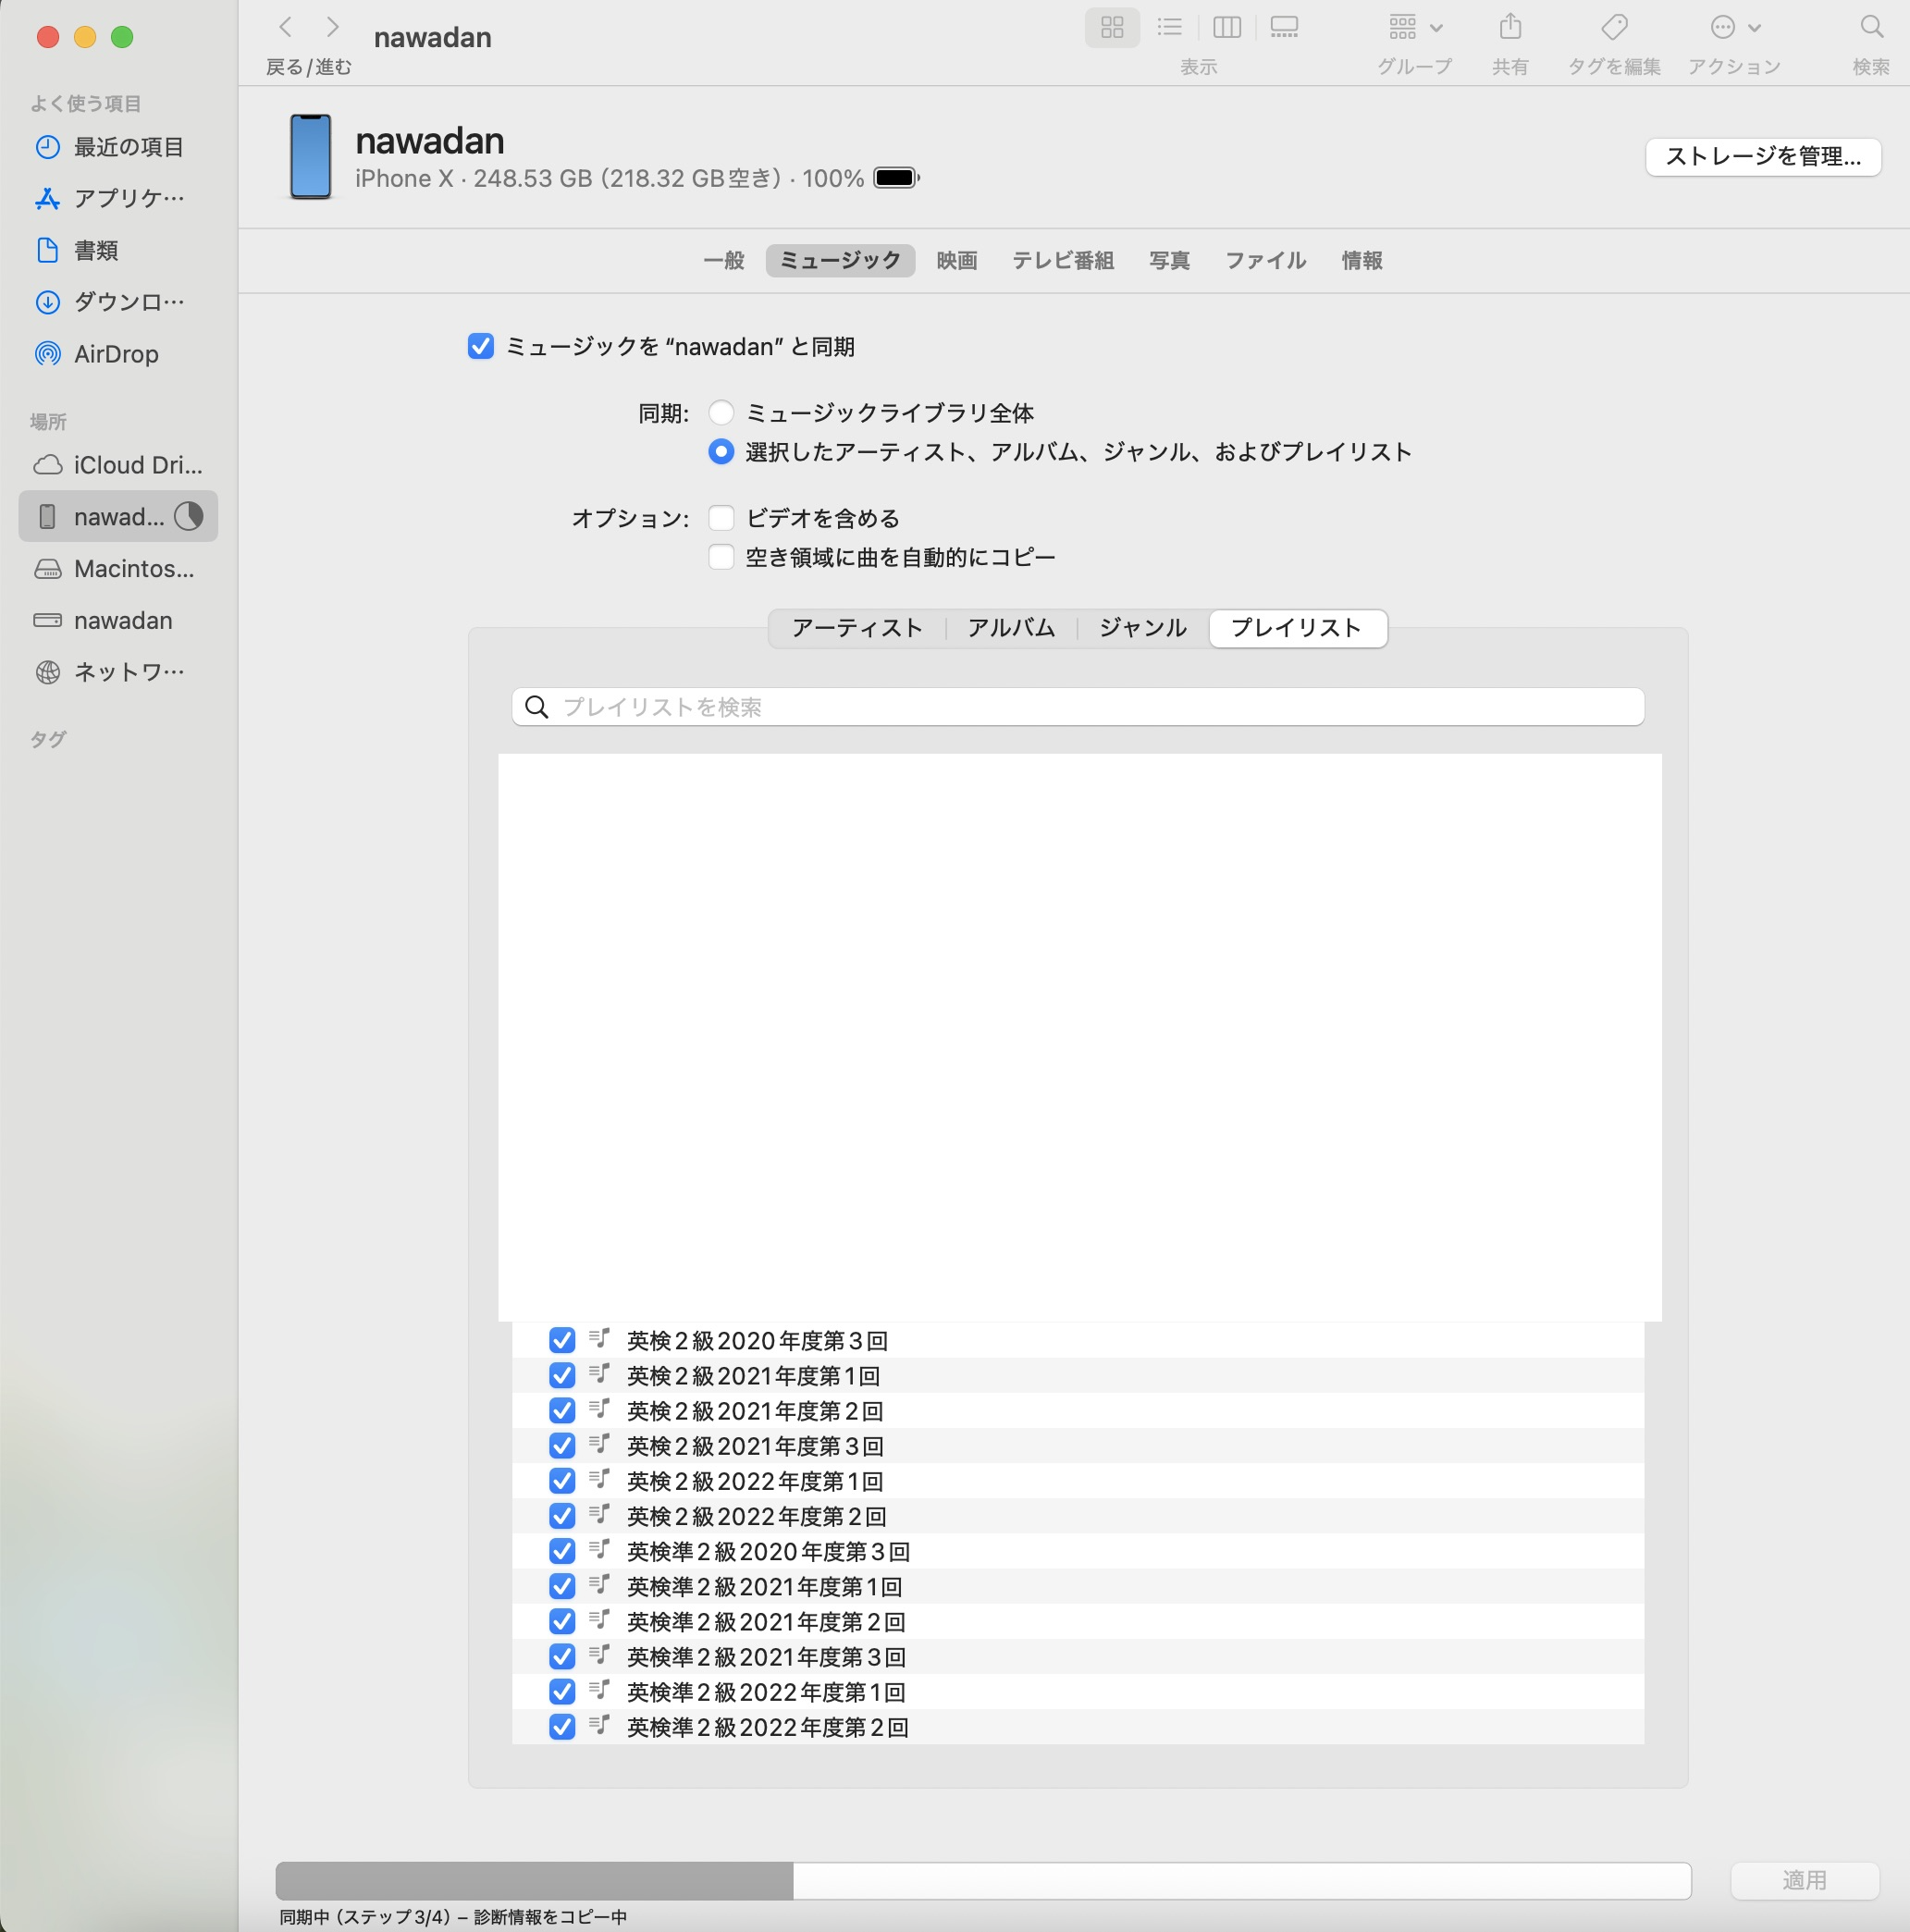Image resolution: width=1910 pixels, height=1932 pixels.
Task: Uncheck 英検2級2021年度第2回 playlist
Action: coord(562,1411)
